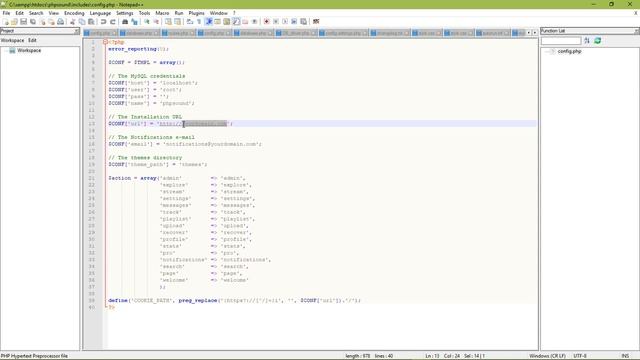
Task: Open the Search menu
Action: coord(36,13)
